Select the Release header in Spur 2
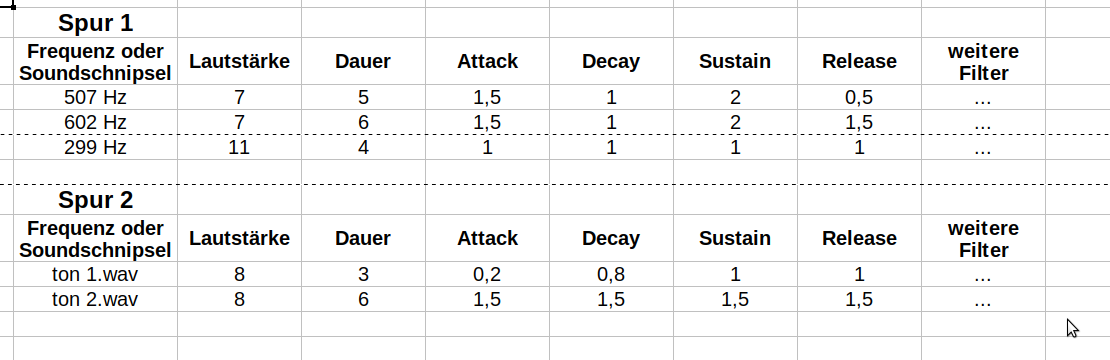Image resolution: width=1110 pixels, height=360 pixels. pos(859,238)
